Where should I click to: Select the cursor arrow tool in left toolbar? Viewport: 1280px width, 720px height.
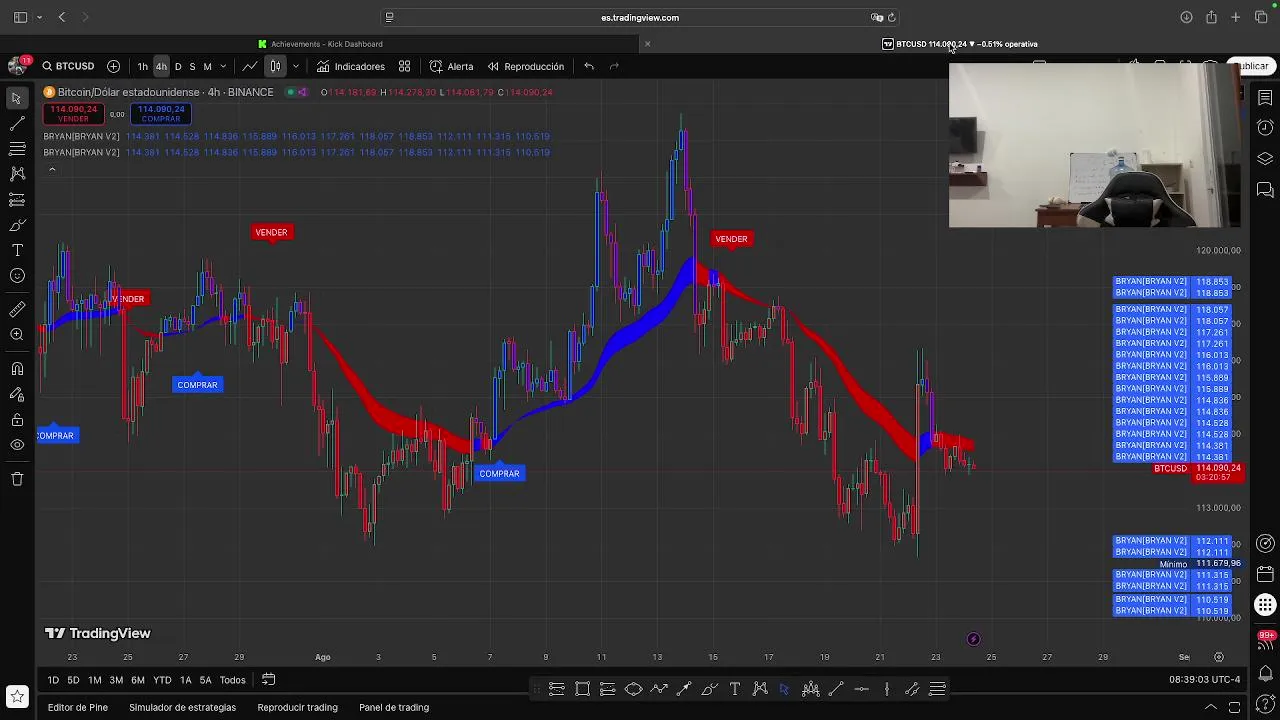17,98
